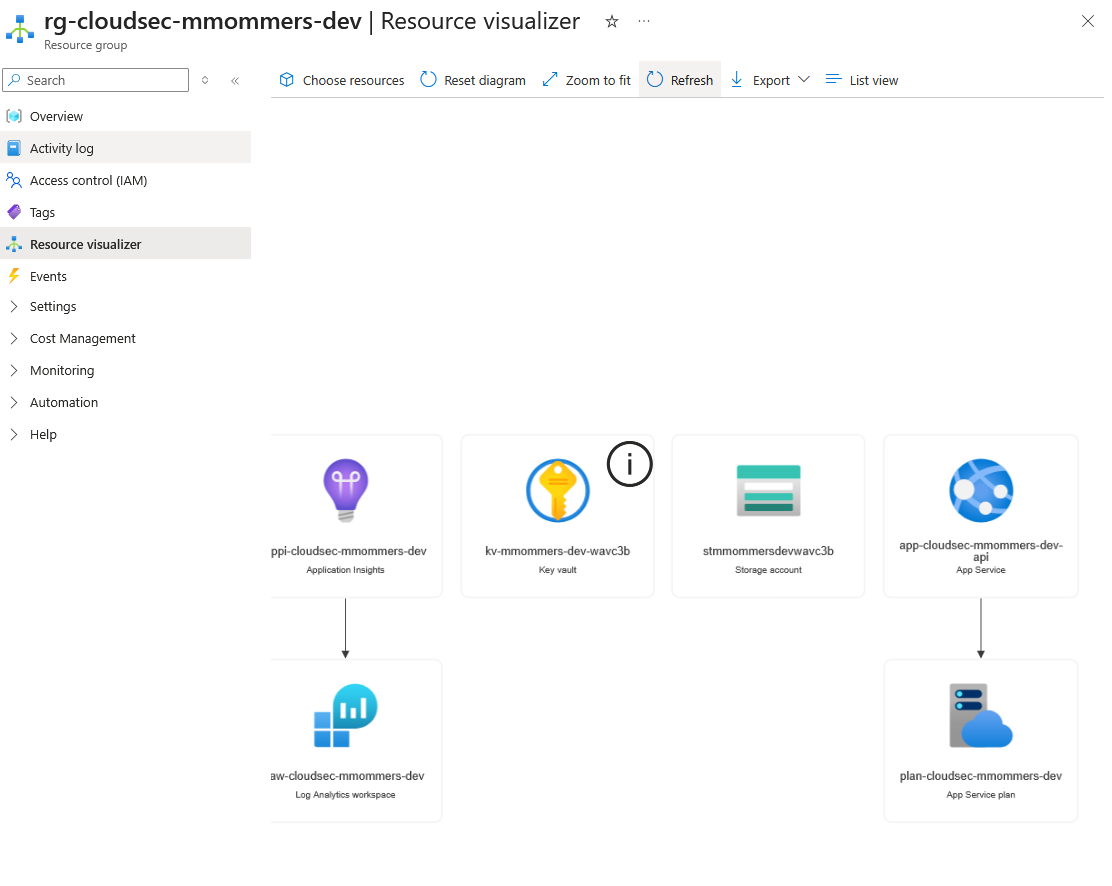Click plan-cloudsec-mmommers-dev label
The height and width of the screenshot is (886, 1112).
click(x=981, y=776)
